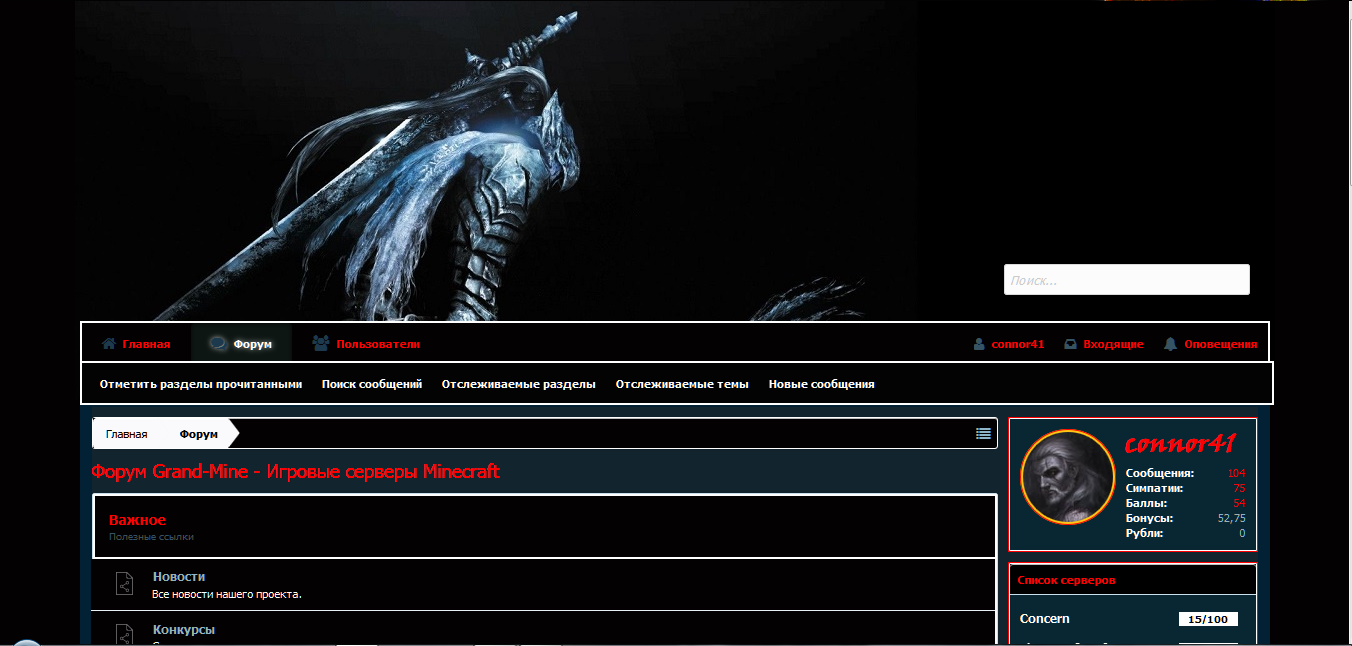Open Новые сообщения link

pos(822,384)
